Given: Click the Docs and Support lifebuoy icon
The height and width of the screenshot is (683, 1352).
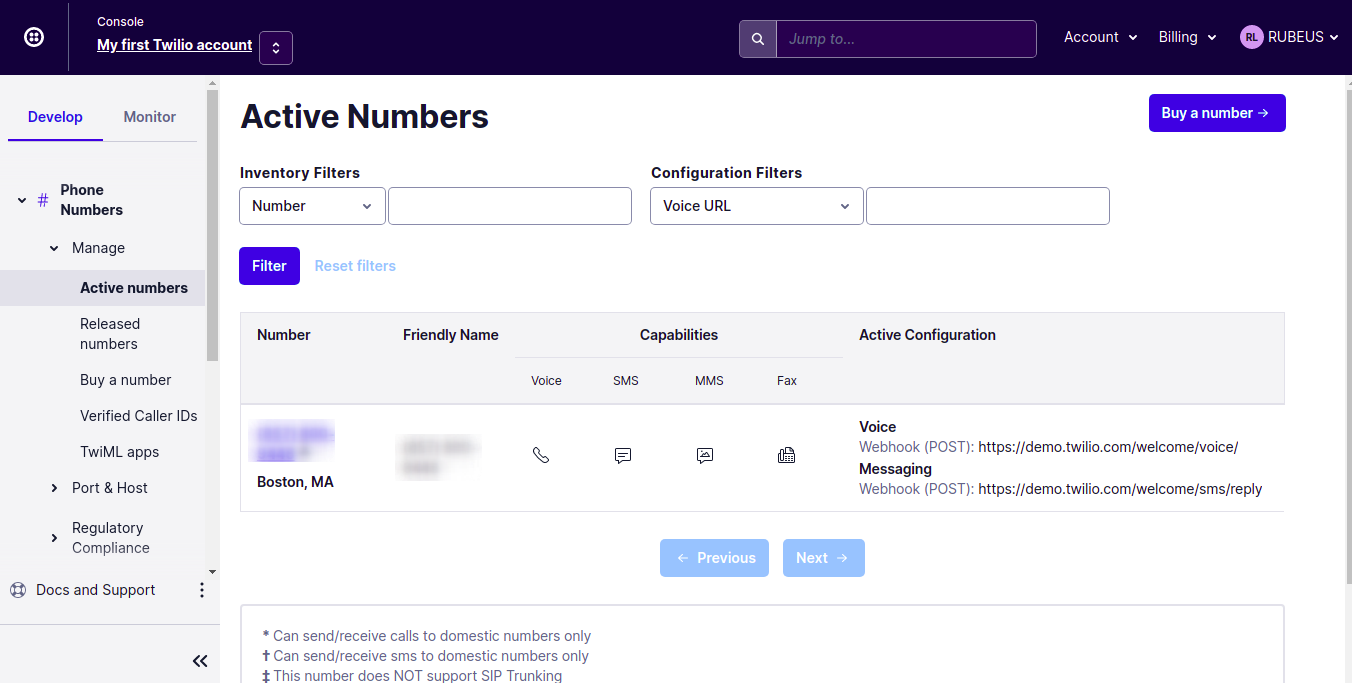Looking at the screenshot, I should (18, 590).
